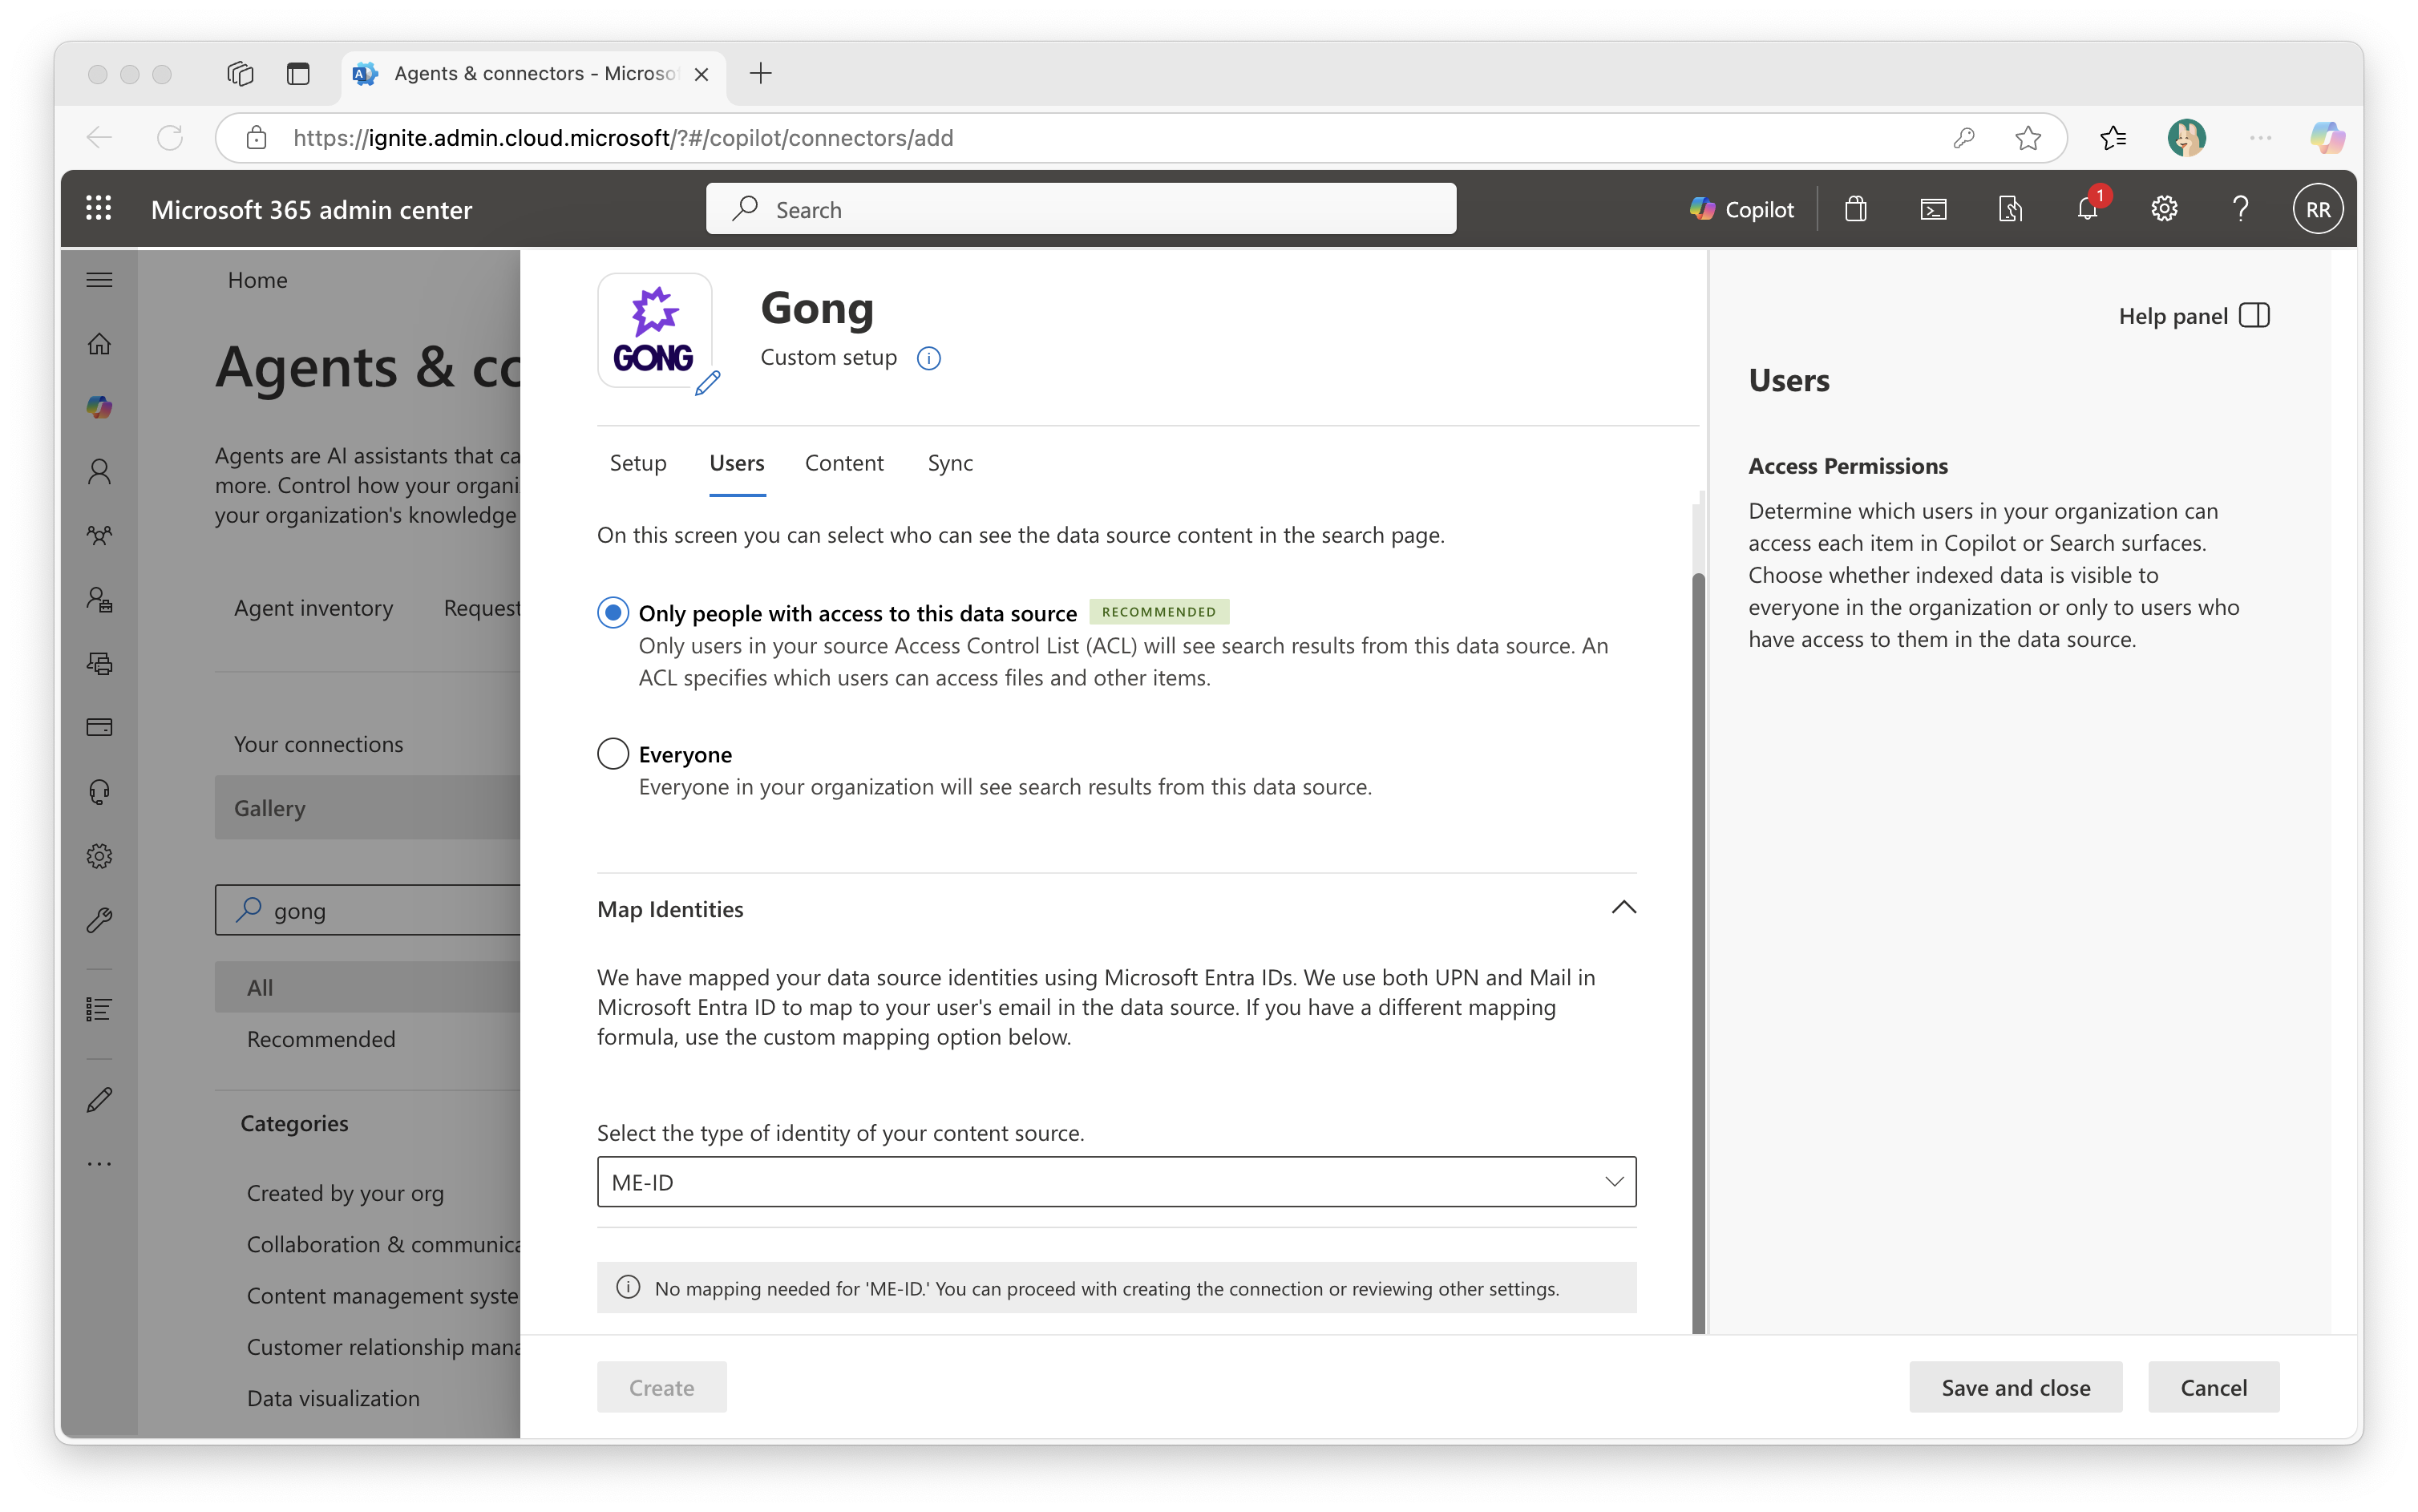Click the panel vertical scrollbar
Image resolution: width=2418 pixels, height=1512 pixels.
click(1697, 950)
